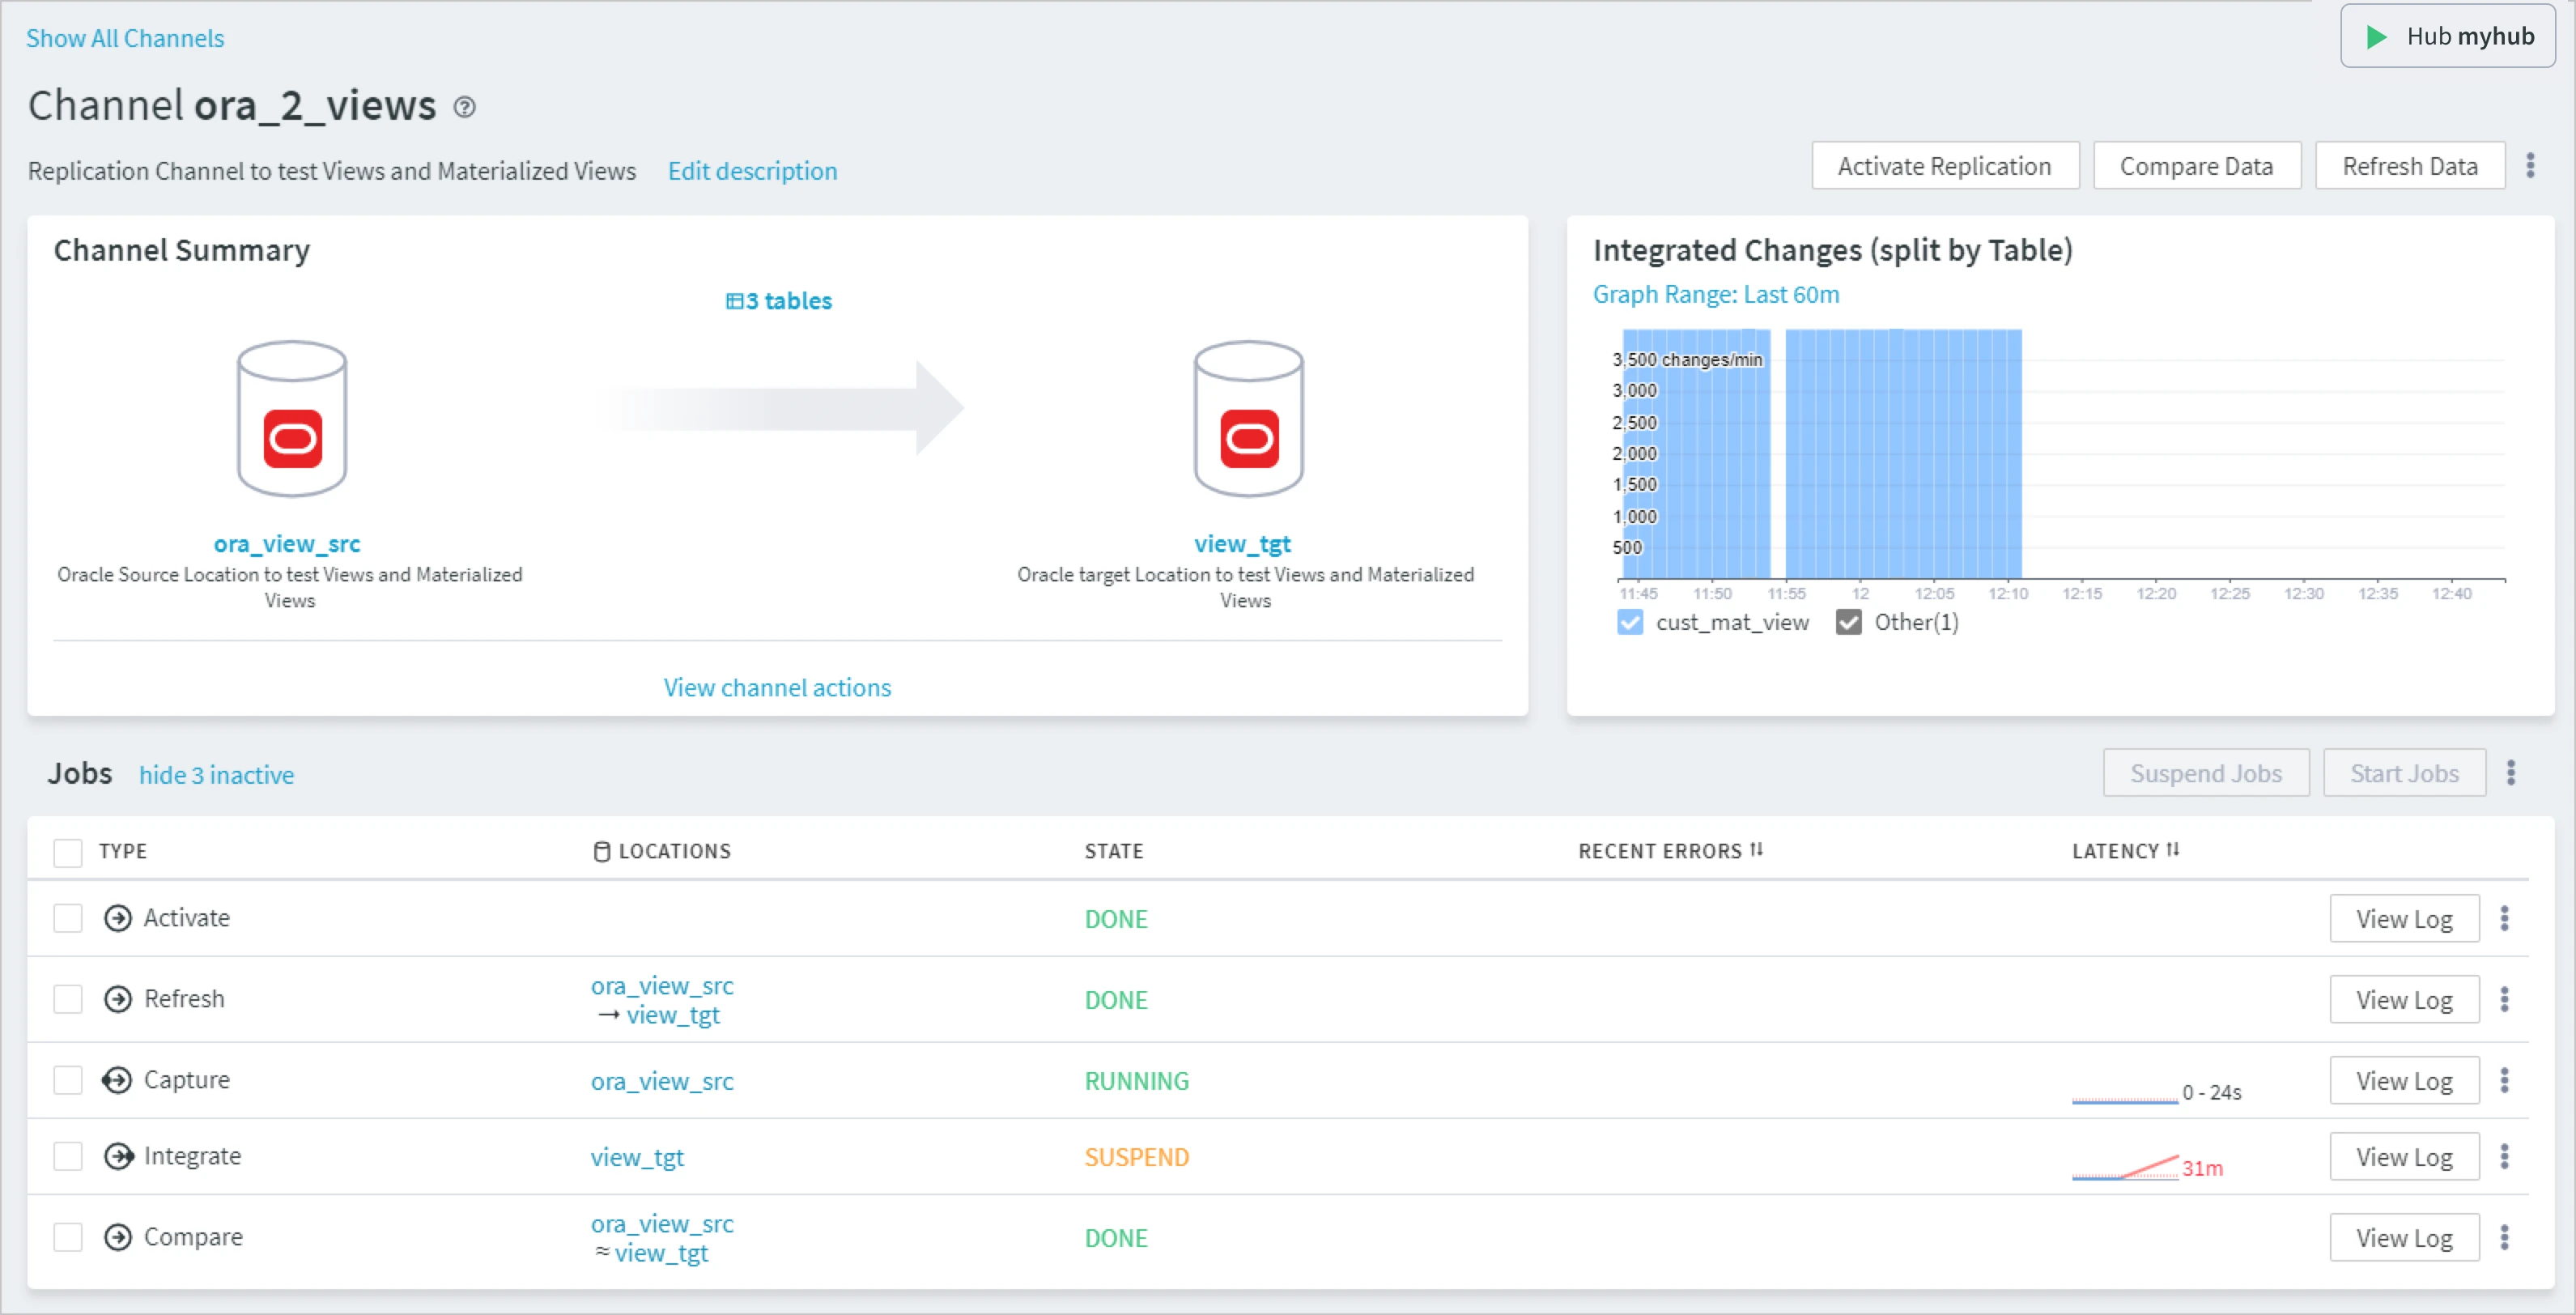Sort jobs by the Latency column
The height and width of the screenshot is (1315, 2576).
[x=2127, y=850]
